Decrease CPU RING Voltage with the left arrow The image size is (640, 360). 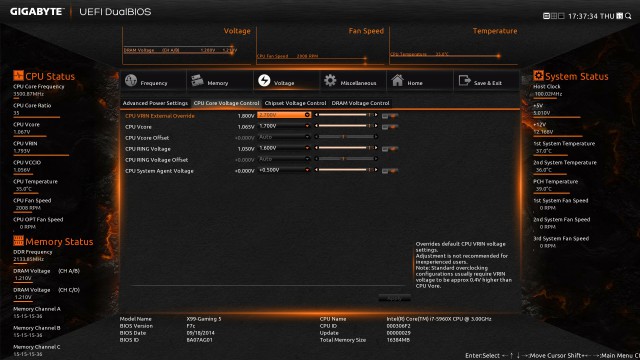[316, 148]
